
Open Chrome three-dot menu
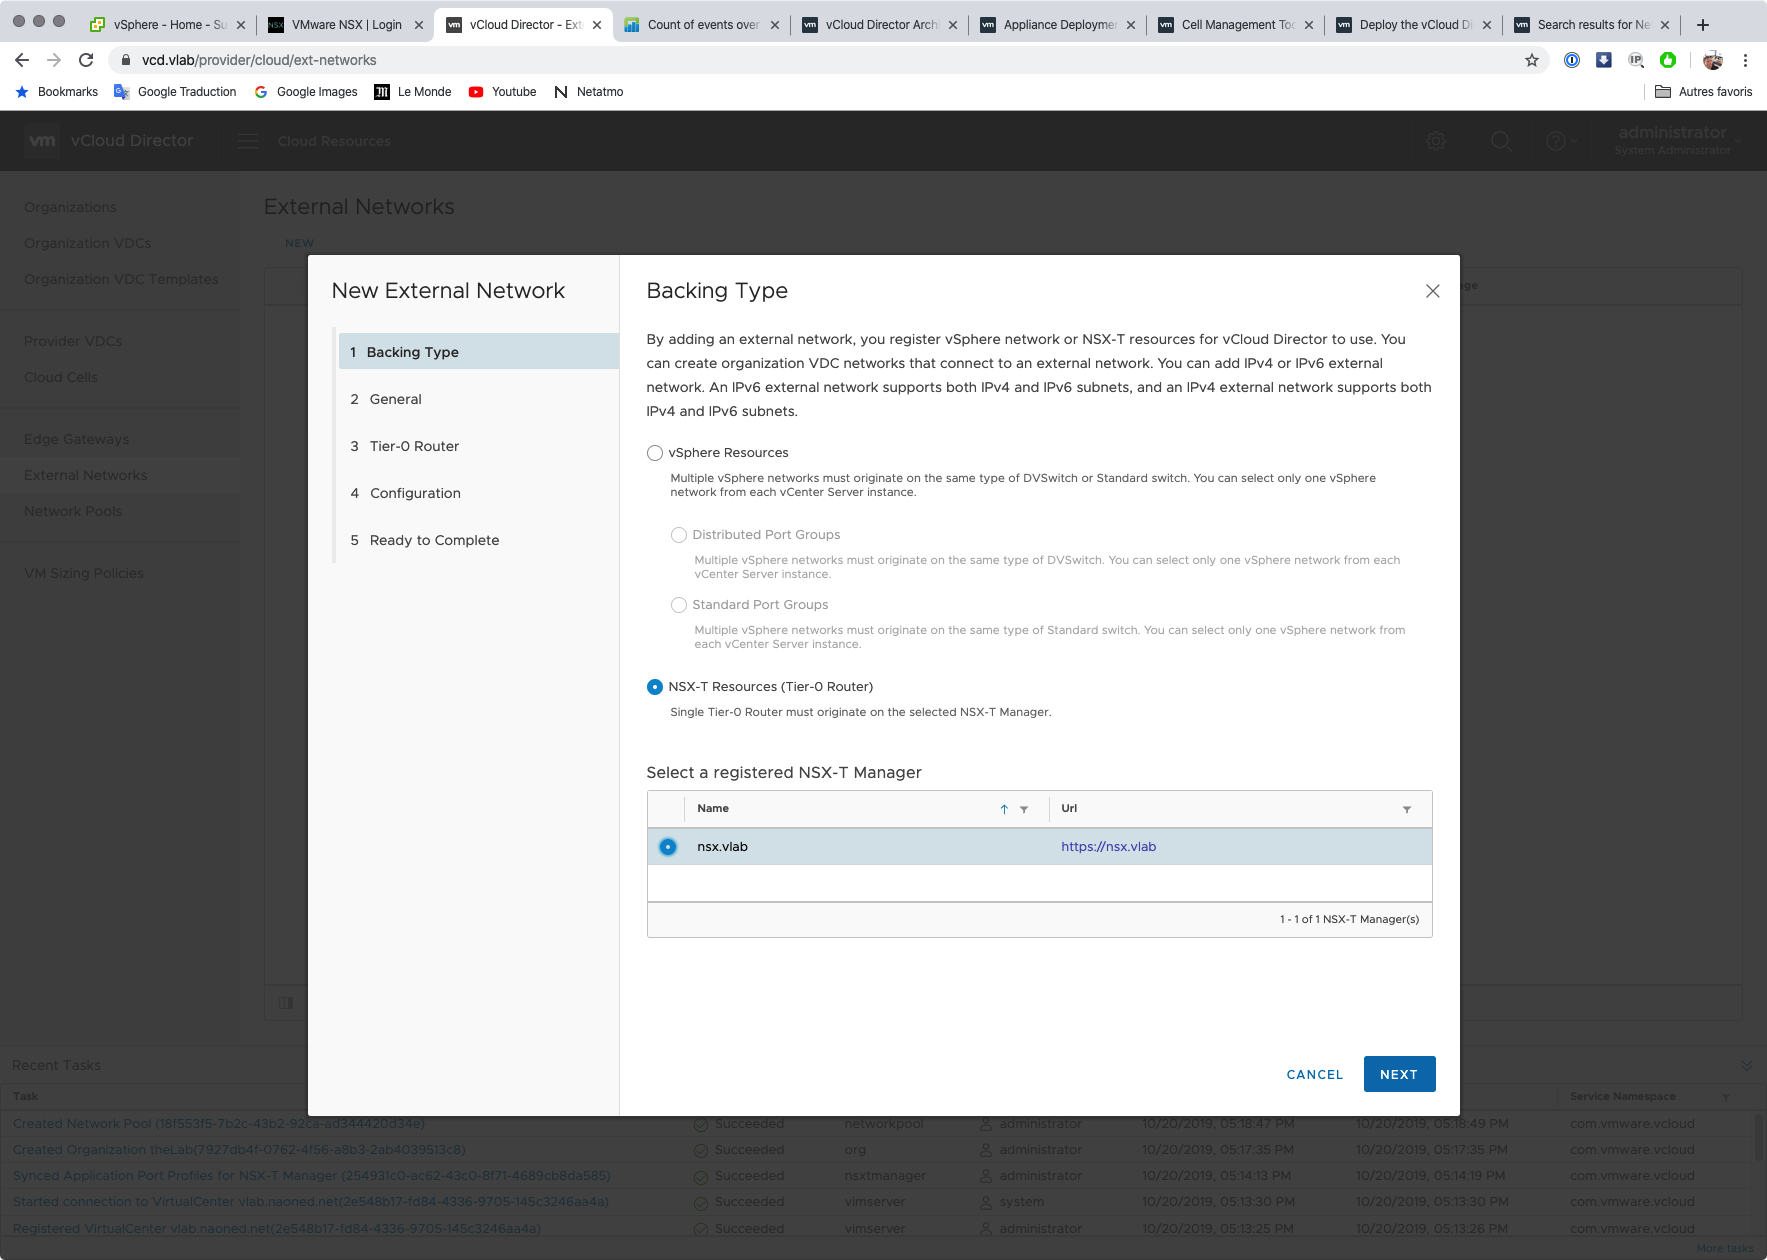coord(1745,60)
